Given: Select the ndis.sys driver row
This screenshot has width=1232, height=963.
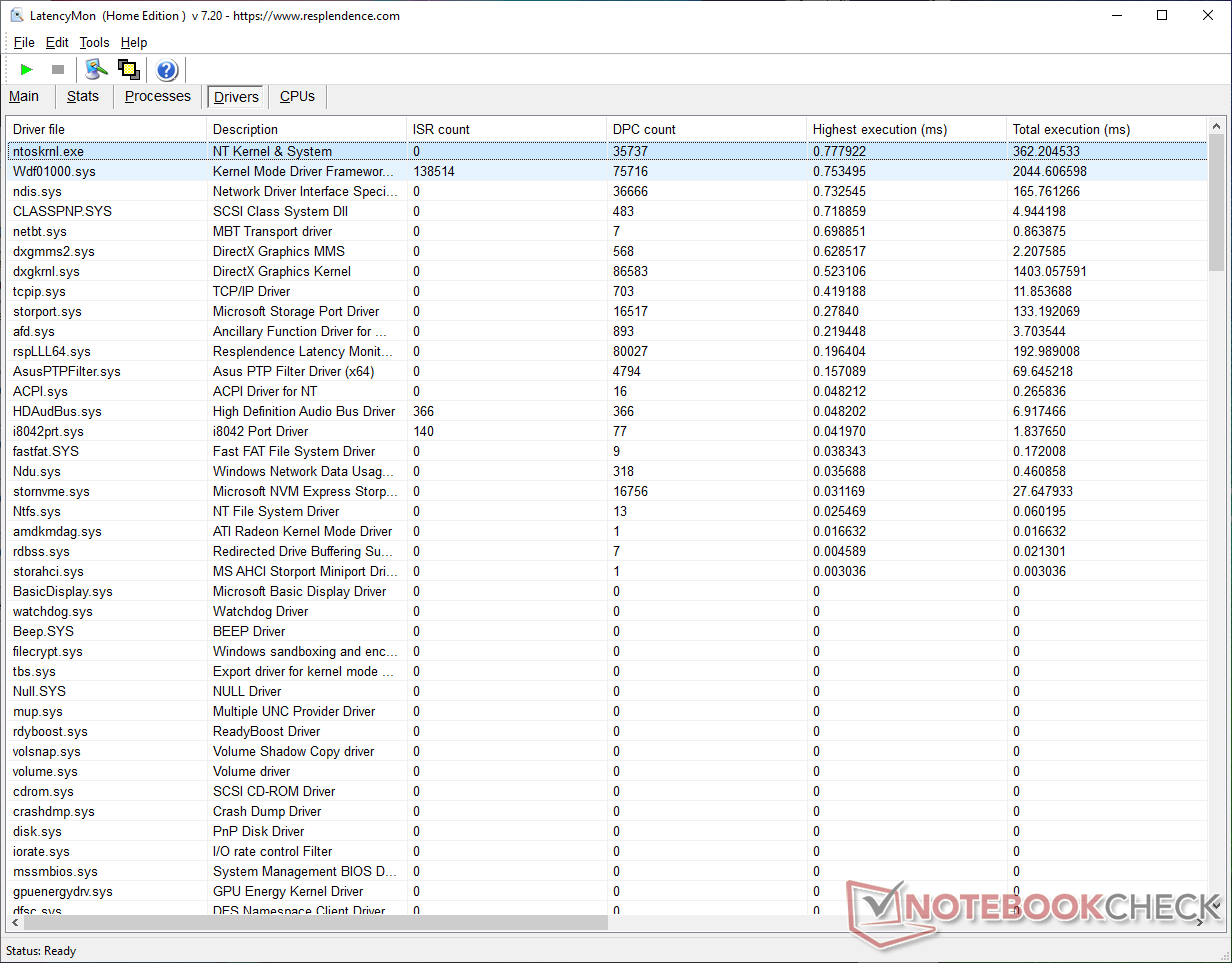Looking at the screenshot, I should click(607, 191).
